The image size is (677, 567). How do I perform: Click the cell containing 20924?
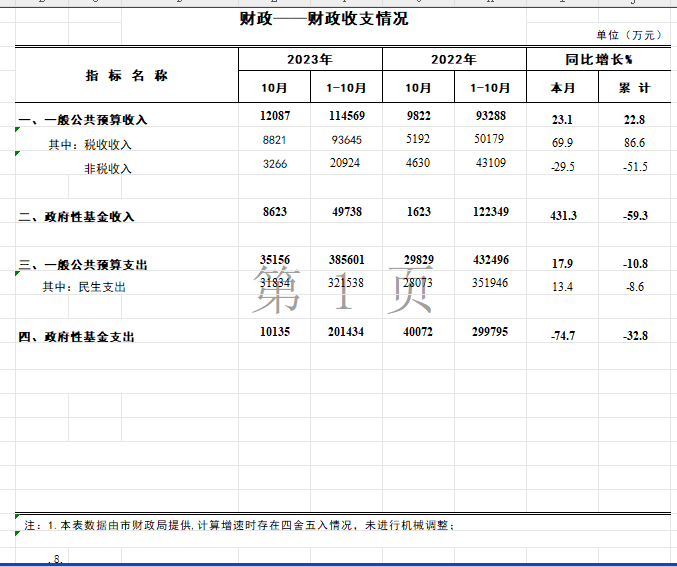(x=345, y=163)
